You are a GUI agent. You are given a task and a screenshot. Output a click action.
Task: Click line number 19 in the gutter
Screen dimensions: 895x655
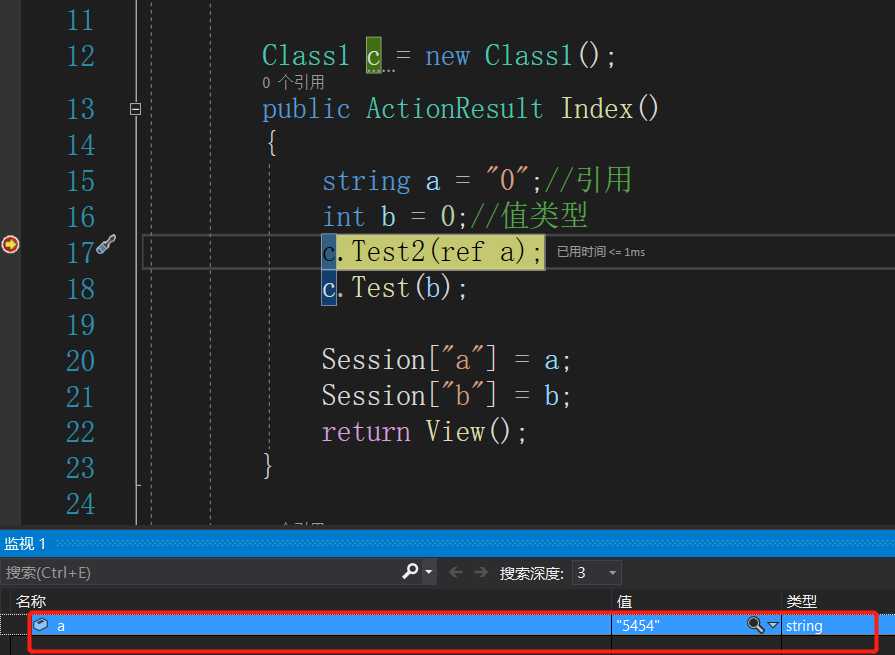point(80,325)
